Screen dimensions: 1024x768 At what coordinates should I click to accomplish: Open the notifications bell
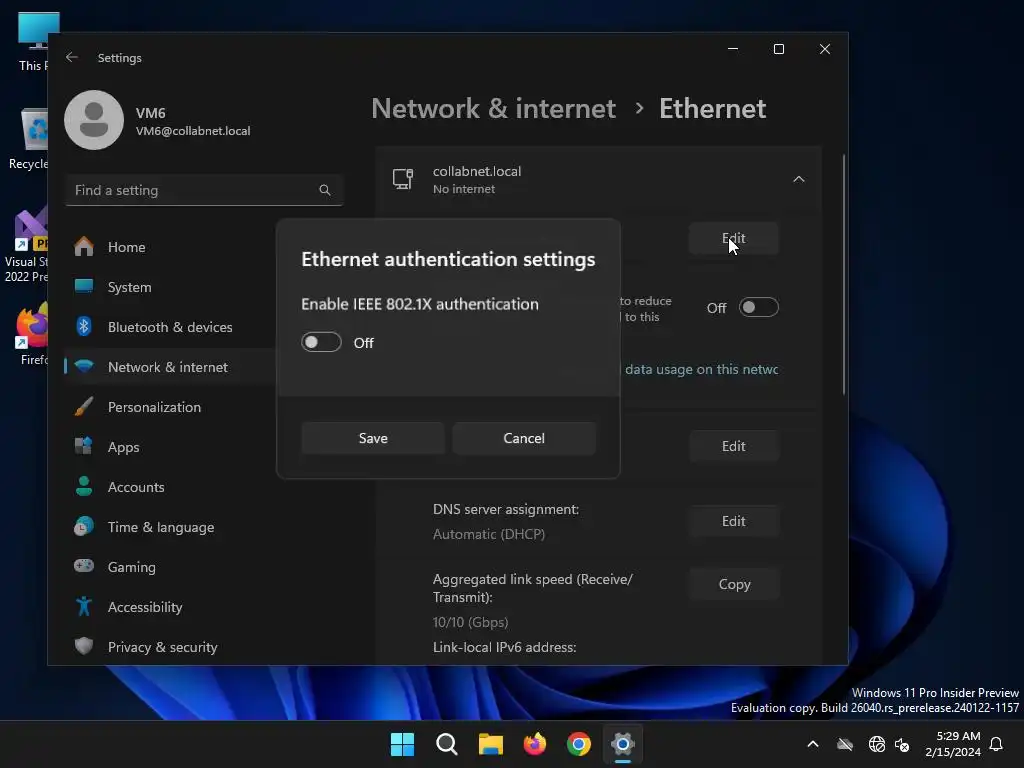(996, 744)
